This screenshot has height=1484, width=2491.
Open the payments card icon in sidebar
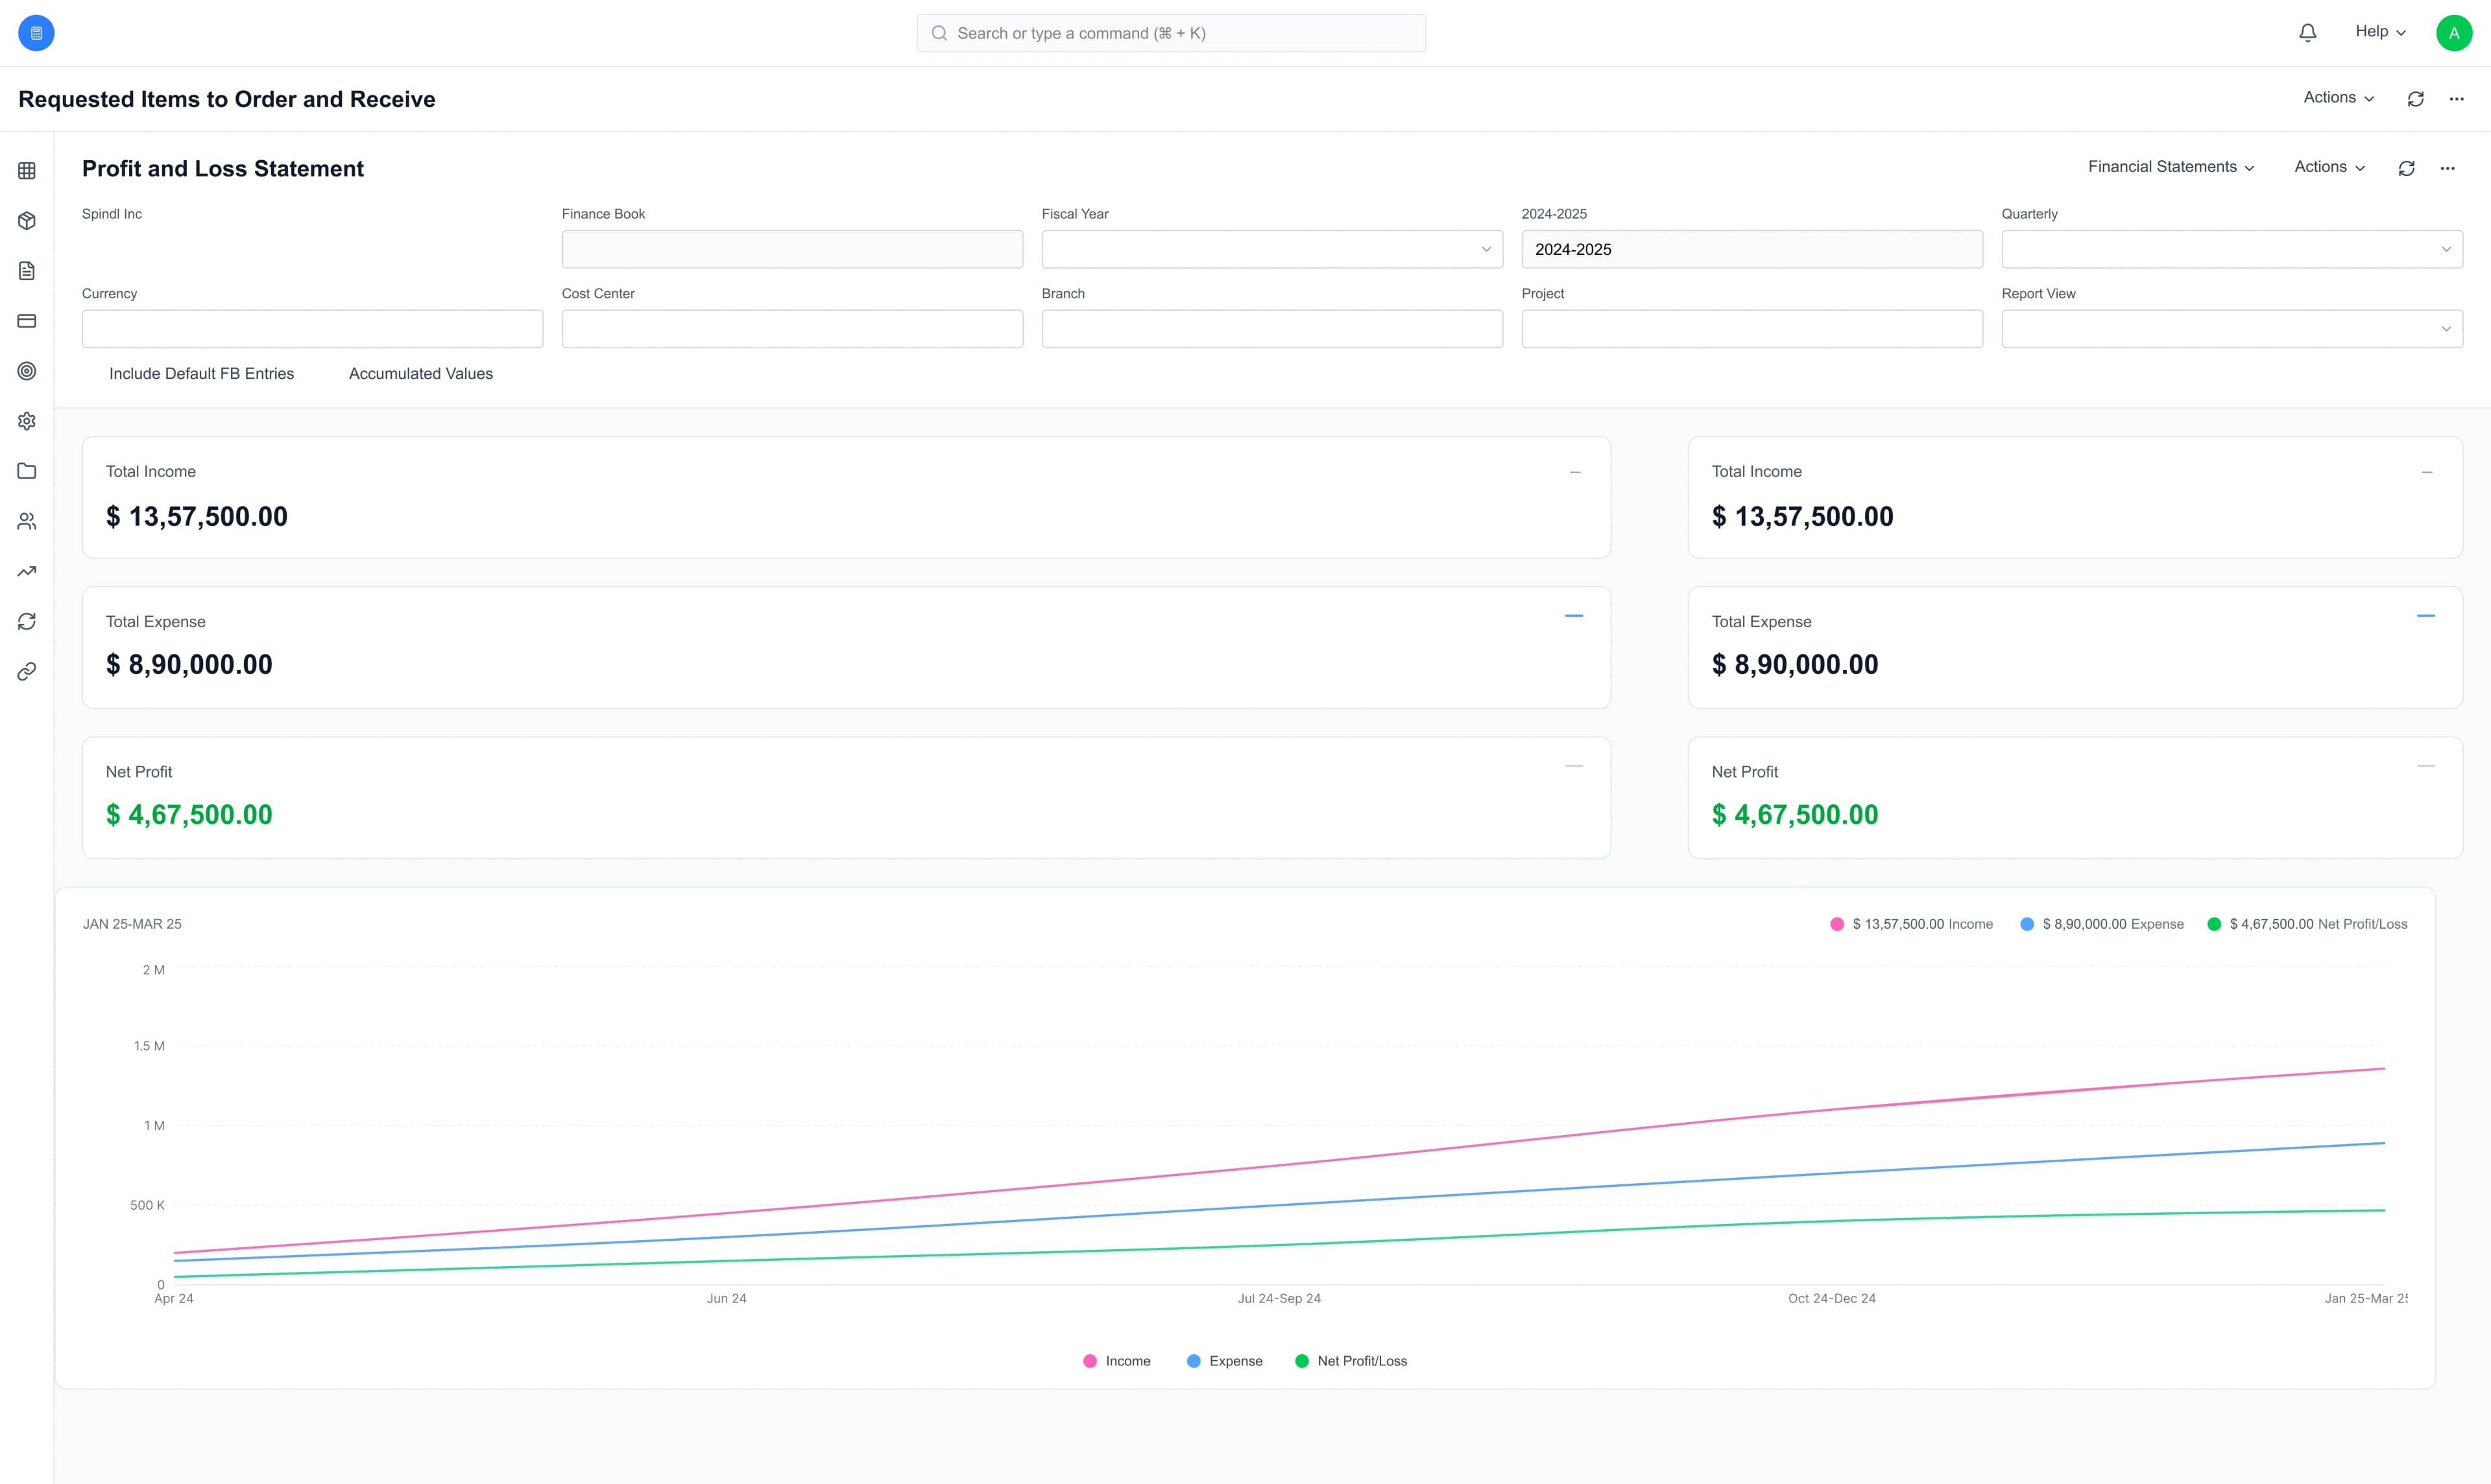26,321
